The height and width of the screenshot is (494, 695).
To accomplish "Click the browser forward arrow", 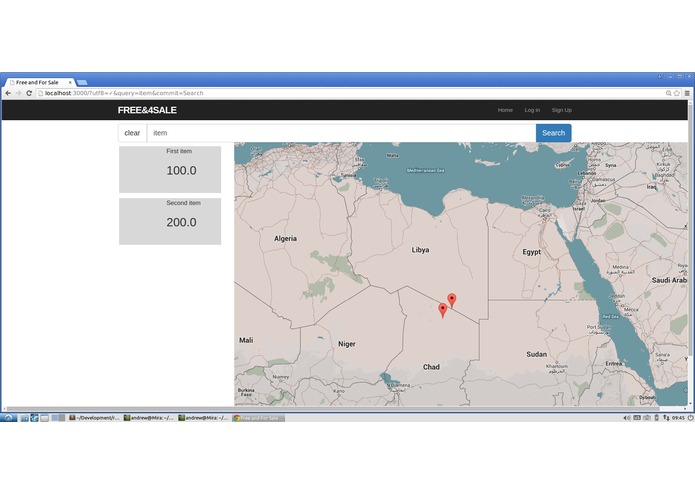I will click(x=18, y=93).
